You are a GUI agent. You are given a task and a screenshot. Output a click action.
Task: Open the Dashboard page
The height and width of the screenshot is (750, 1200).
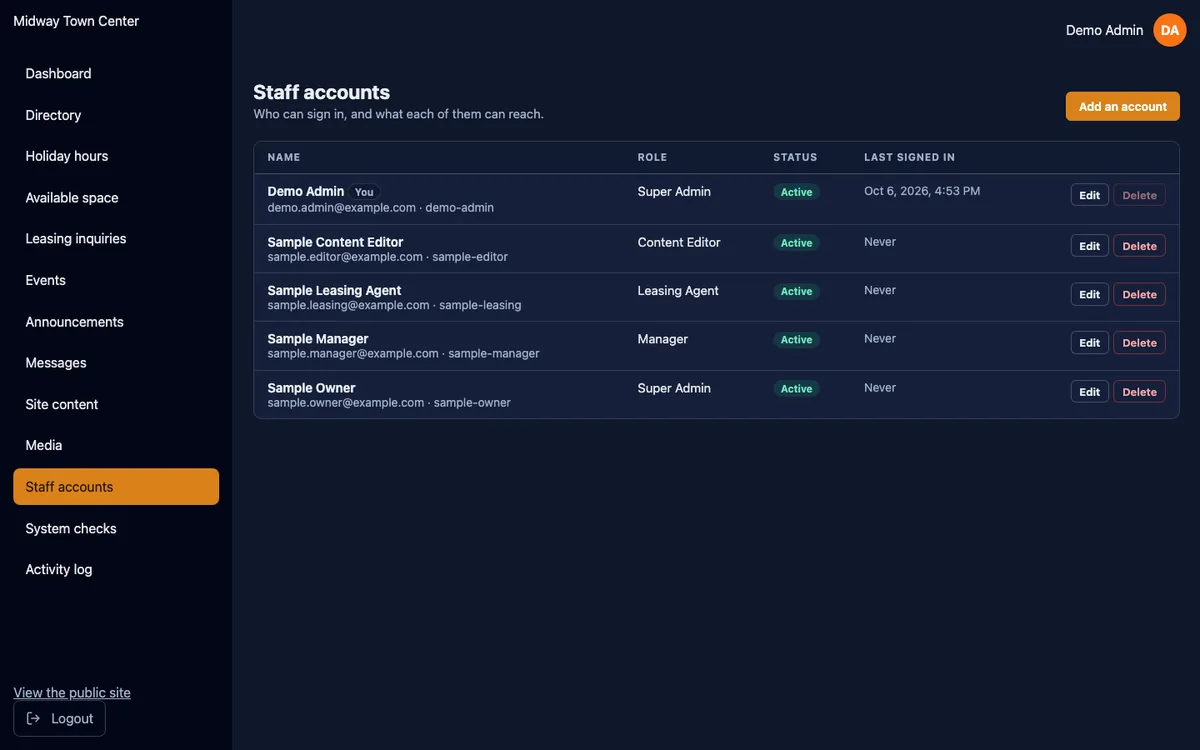pyautogui.click(x=116, y=74)
